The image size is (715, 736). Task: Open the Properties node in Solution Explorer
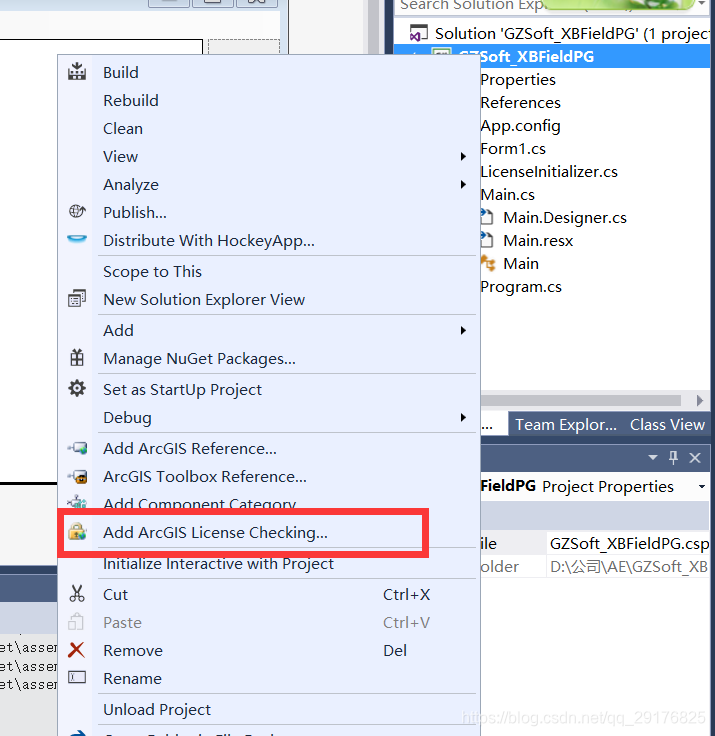[518, 80]
